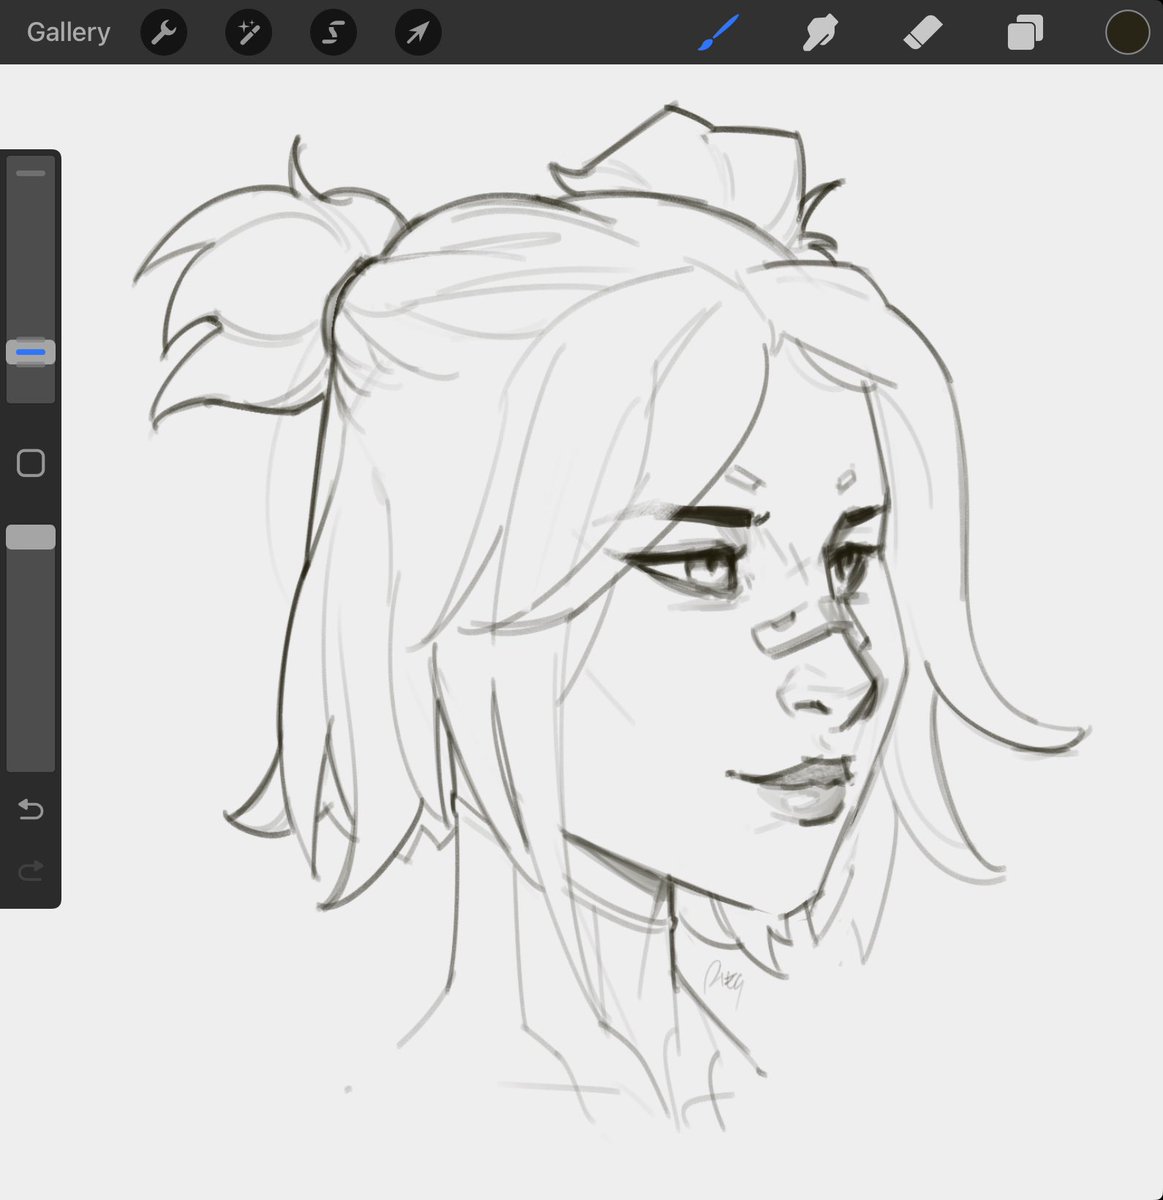Select the Eraser tool
The height and width of the screenshot is (1200, 1163).
point(922,32)
